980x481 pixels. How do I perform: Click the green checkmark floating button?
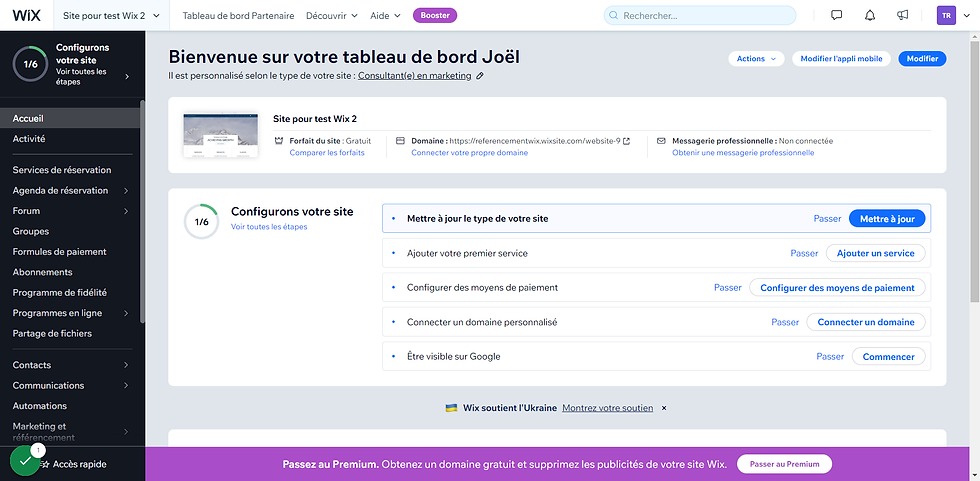point(25,461)
